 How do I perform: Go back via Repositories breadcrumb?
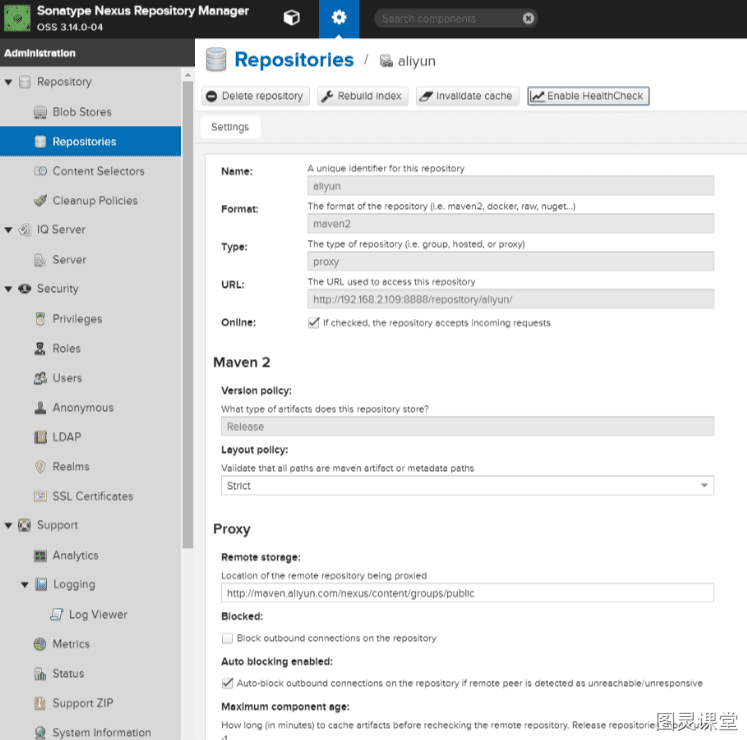coord(294,60)
